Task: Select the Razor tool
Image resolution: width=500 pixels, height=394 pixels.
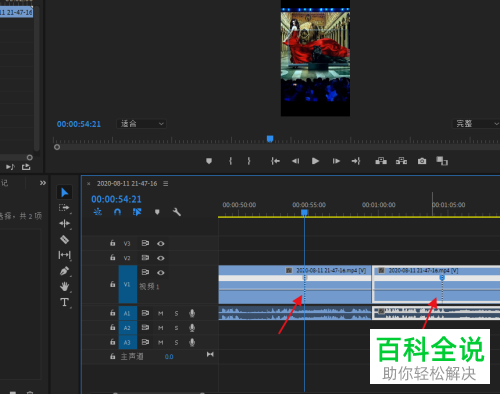Action: (64, 239)
